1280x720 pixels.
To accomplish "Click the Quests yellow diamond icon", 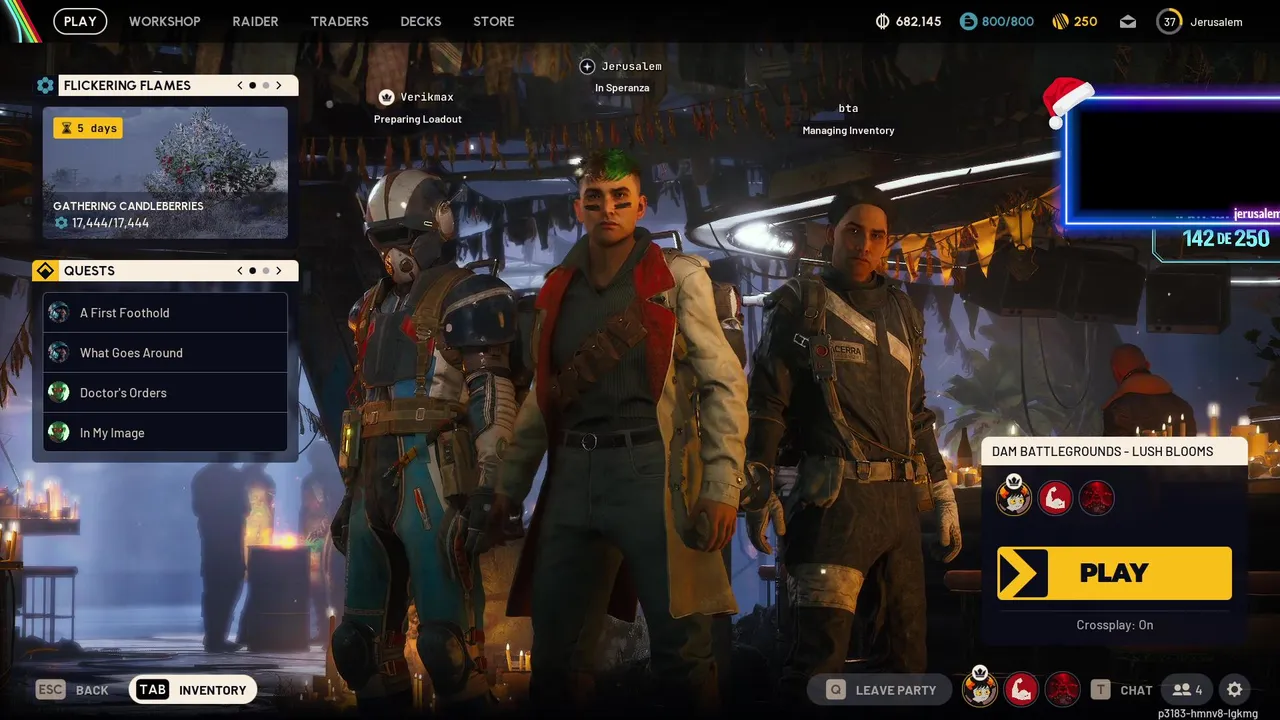I will pyautogui.click(x=45, y=271).
